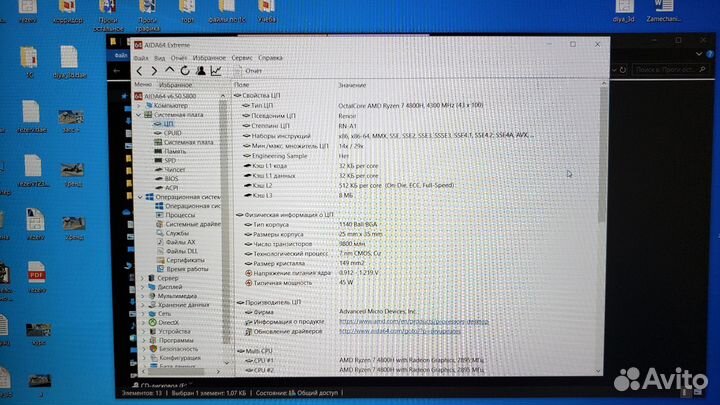The width and height of the screenshot is (720, 405).
Task: Click the Значение column header
Action: pos(352,85)
